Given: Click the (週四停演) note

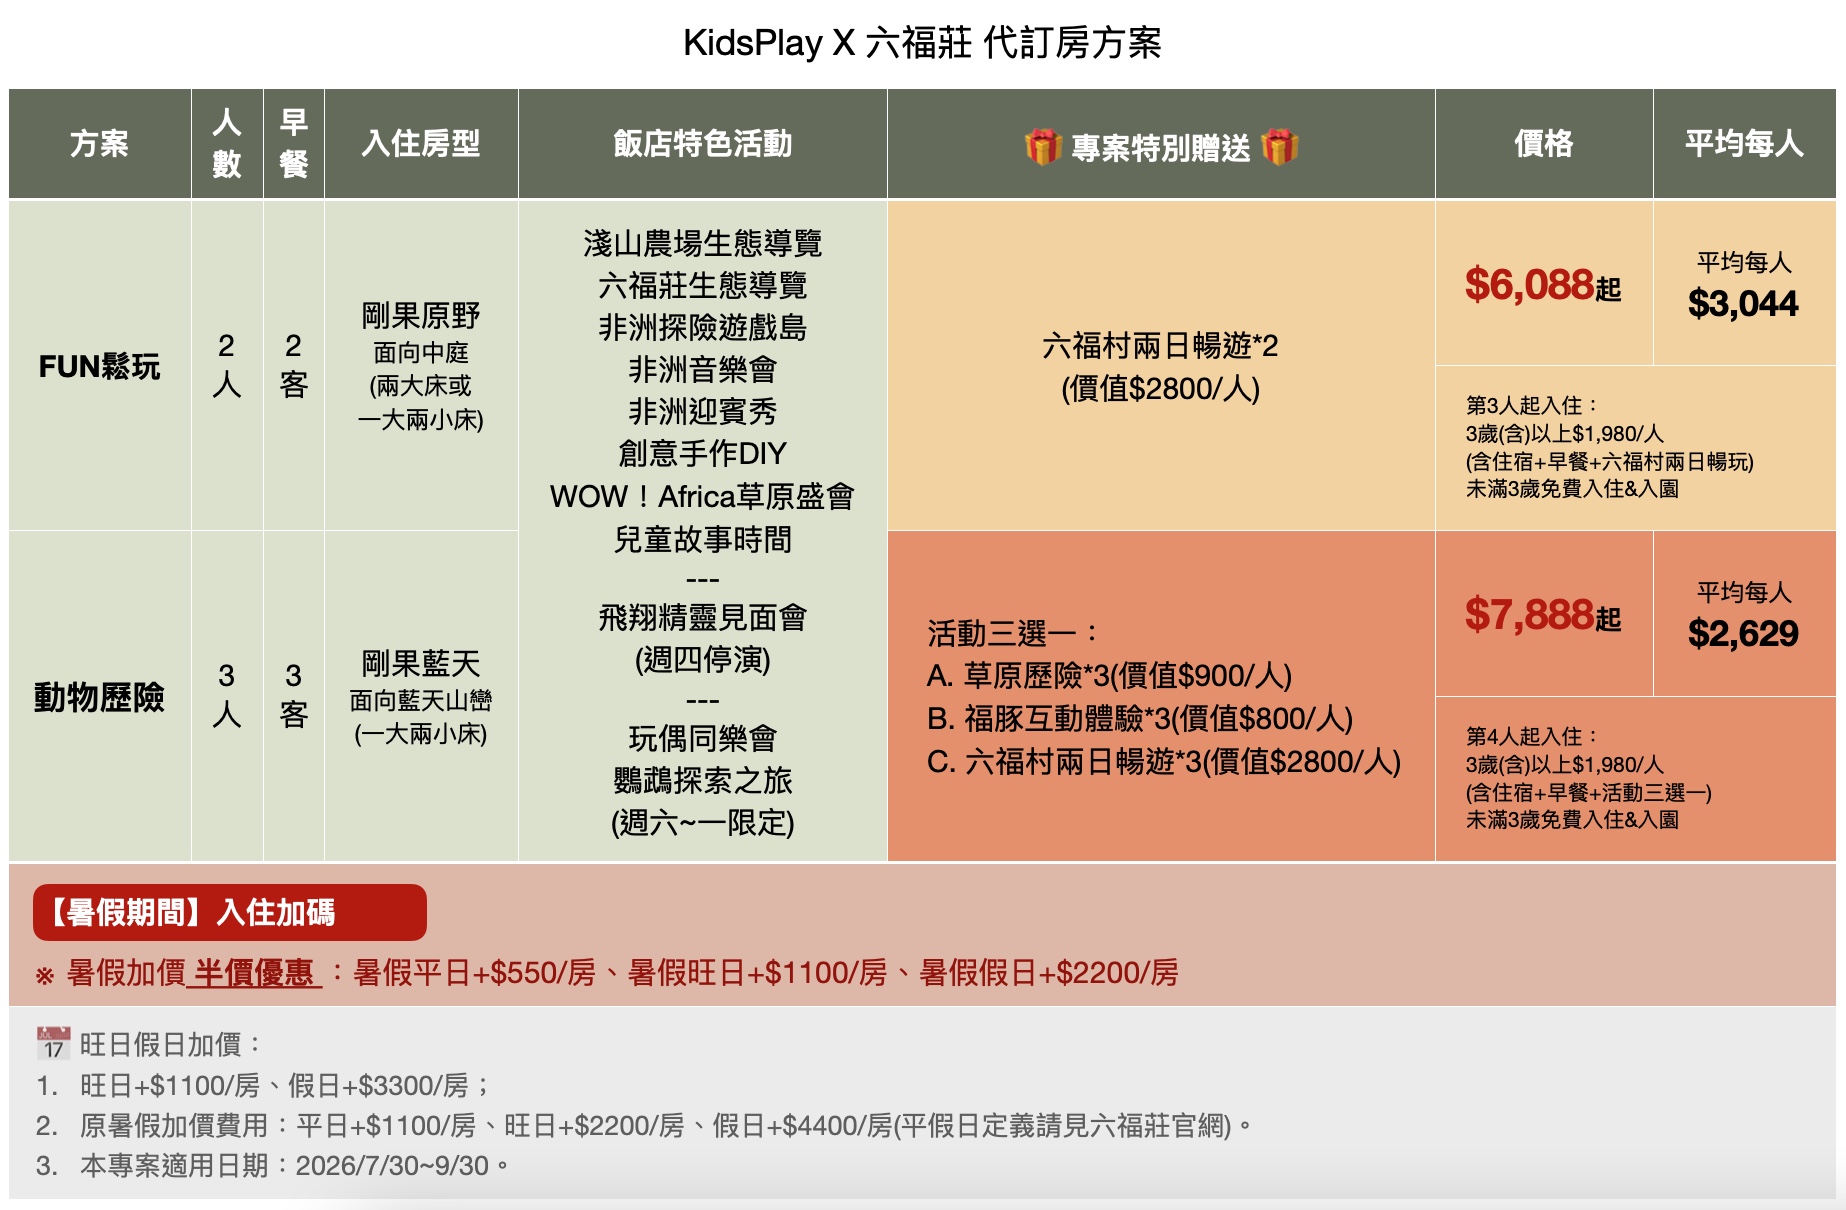Looking at the screenshot, I should pos(702,660).
